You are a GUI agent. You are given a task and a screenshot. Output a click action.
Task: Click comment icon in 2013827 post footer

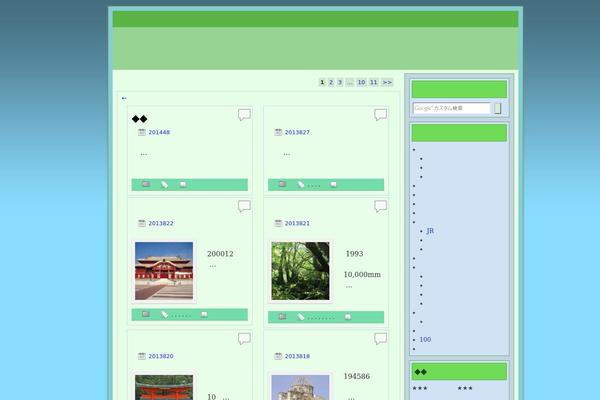tap(333, 184)
